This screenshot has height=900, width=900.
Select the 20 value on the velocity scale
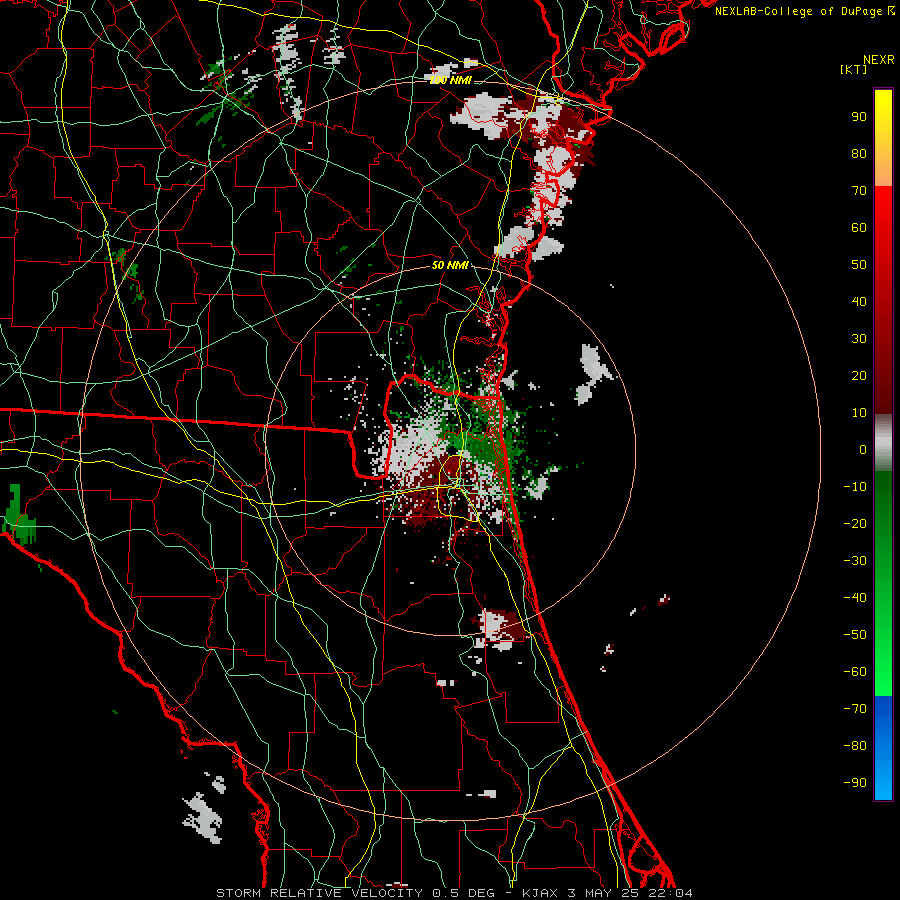point(859,376)
